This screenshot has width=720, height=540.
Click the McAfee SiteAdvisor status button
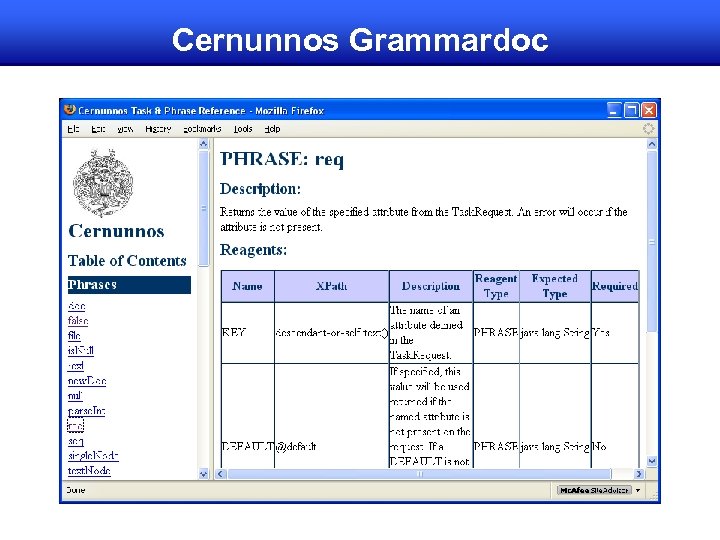pos(594,490)
